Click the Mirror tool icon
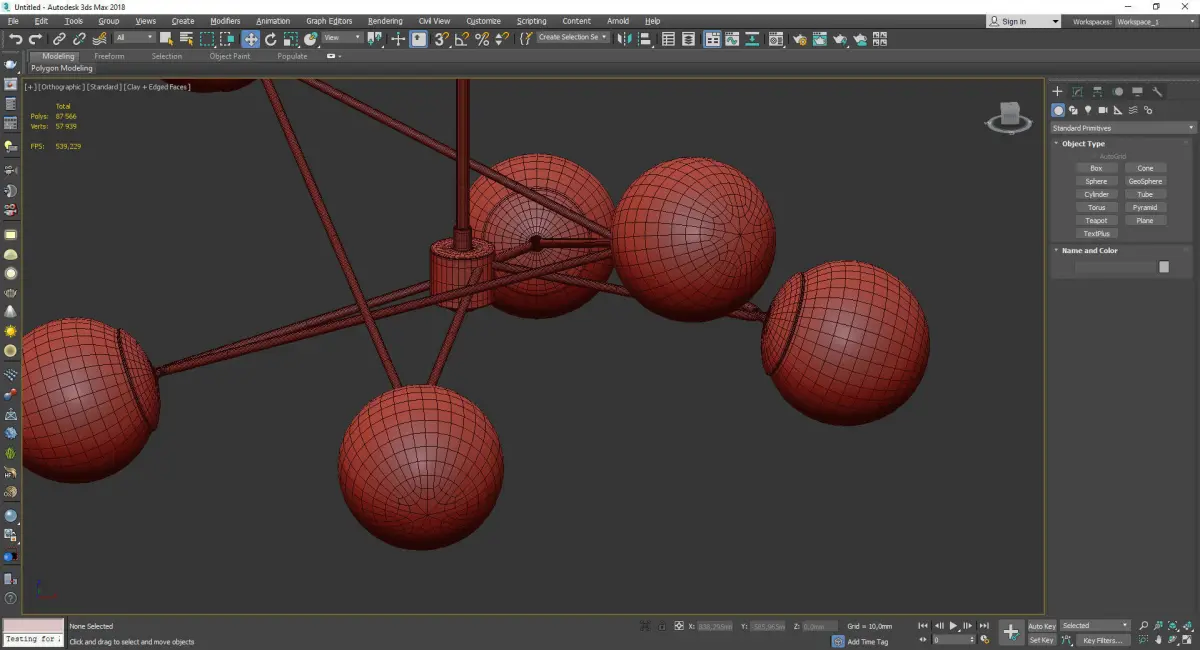Screen dimensions: 1200x650 click(x=623, y=39)
